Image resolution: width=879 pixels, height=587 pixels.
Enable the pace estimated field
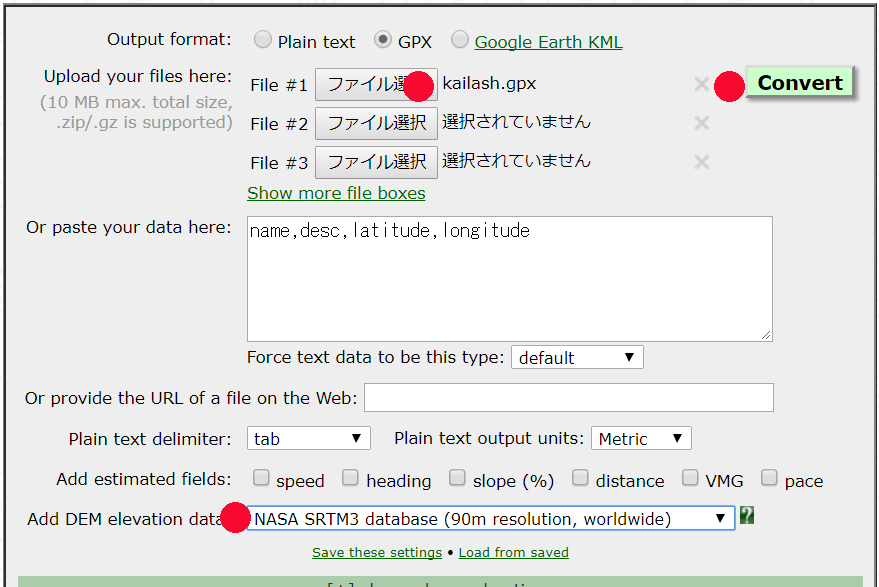769,478
